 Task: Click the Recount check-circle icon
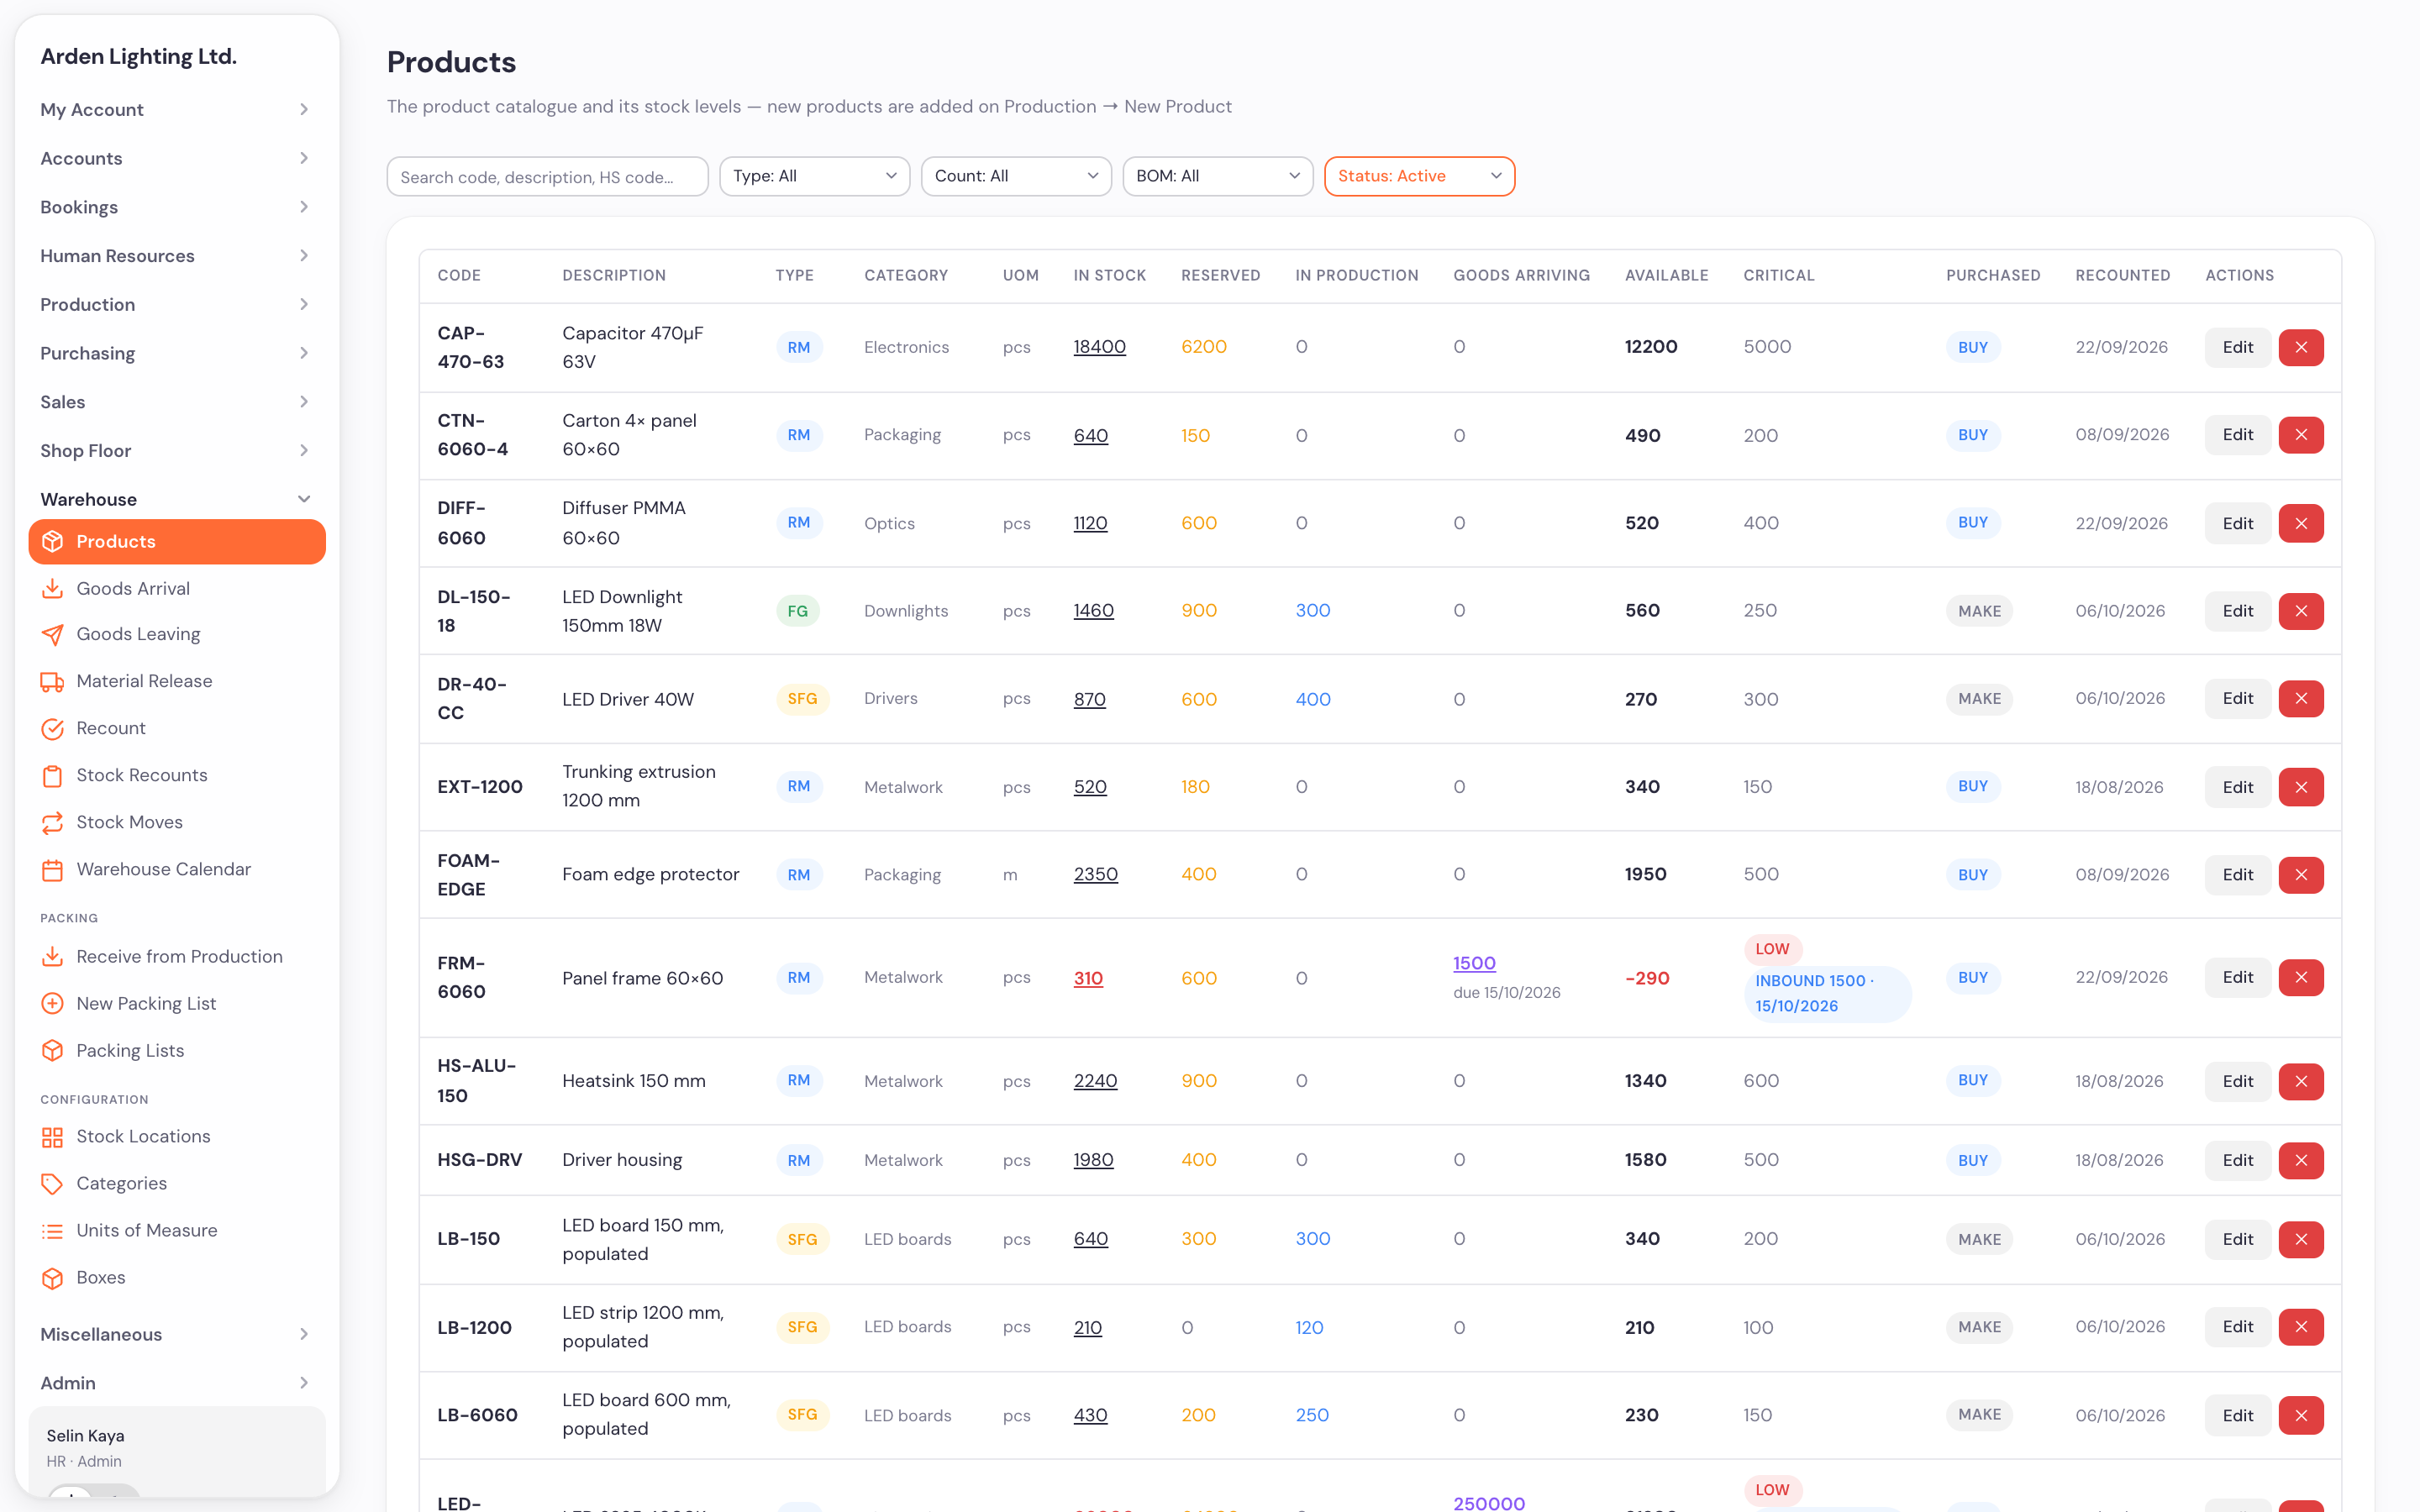52,728
